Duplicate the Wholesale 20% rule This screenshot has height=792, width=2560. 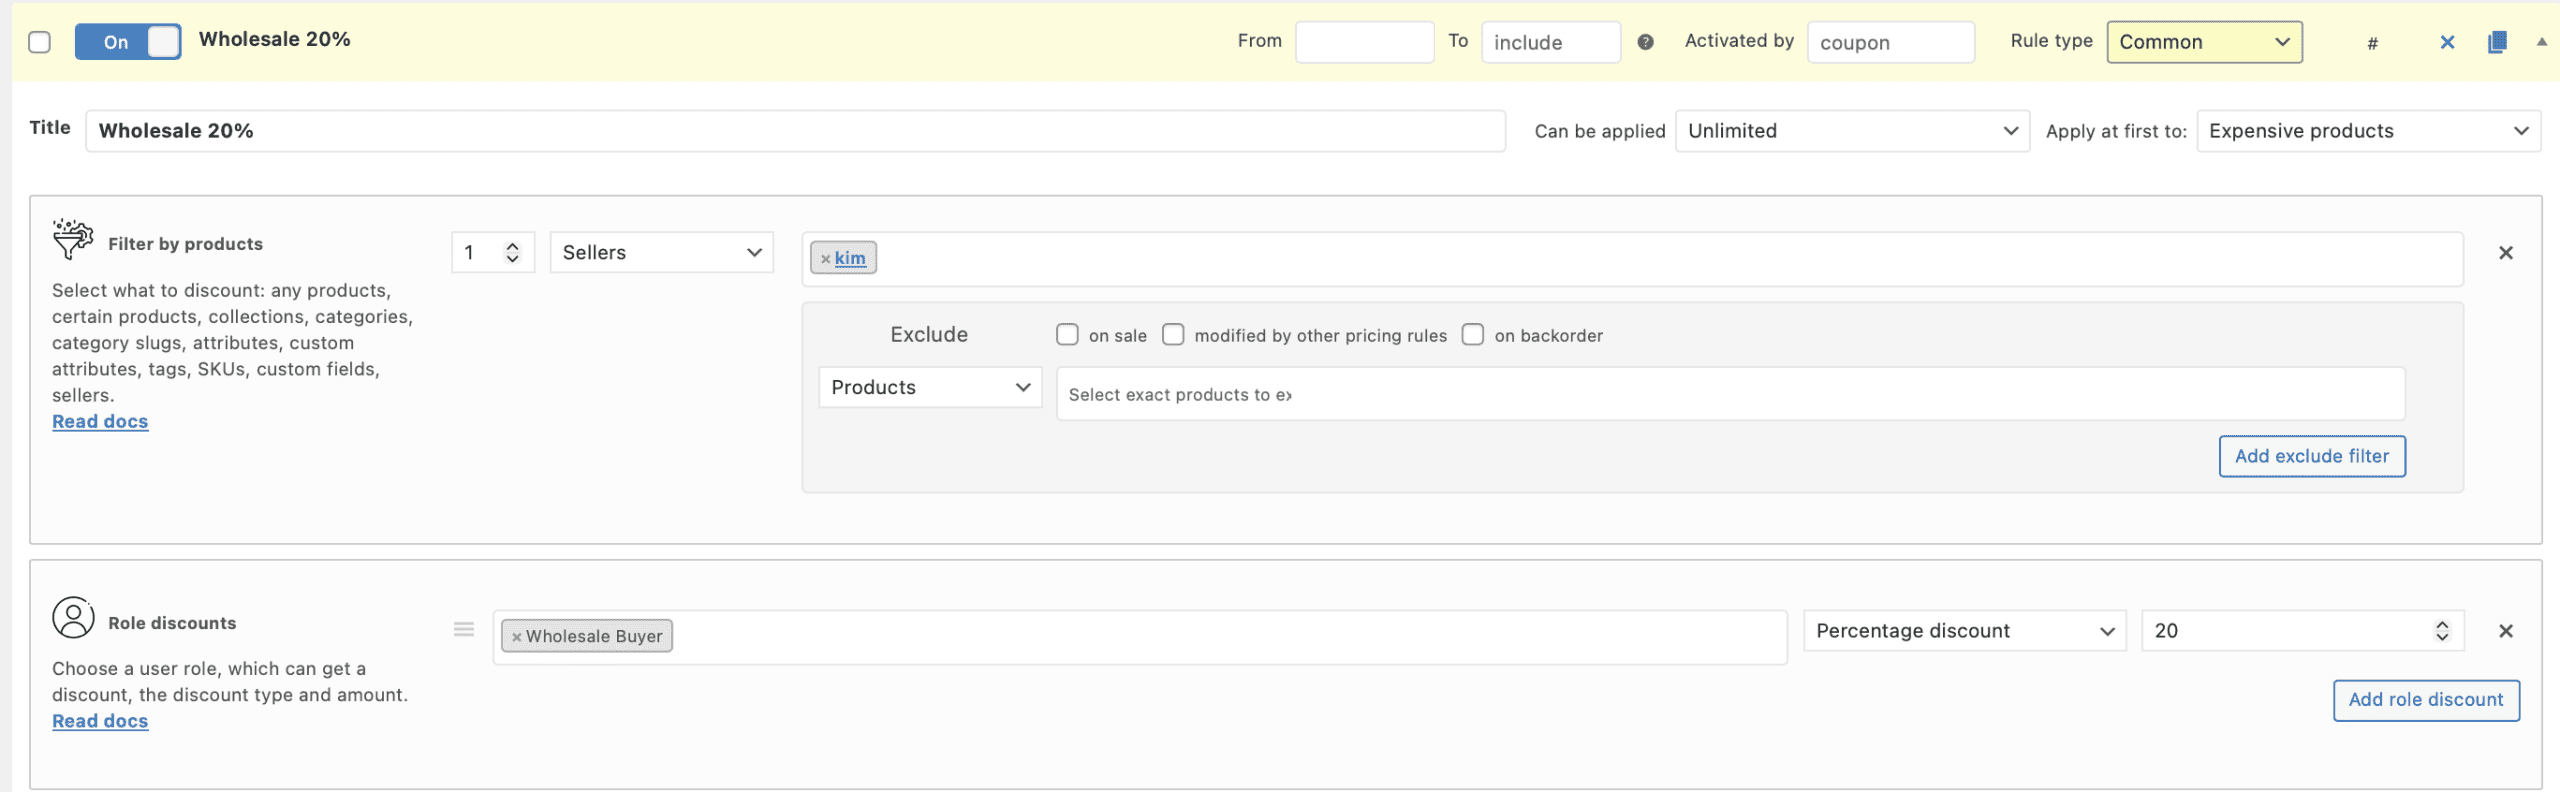tap(2497, 42)
